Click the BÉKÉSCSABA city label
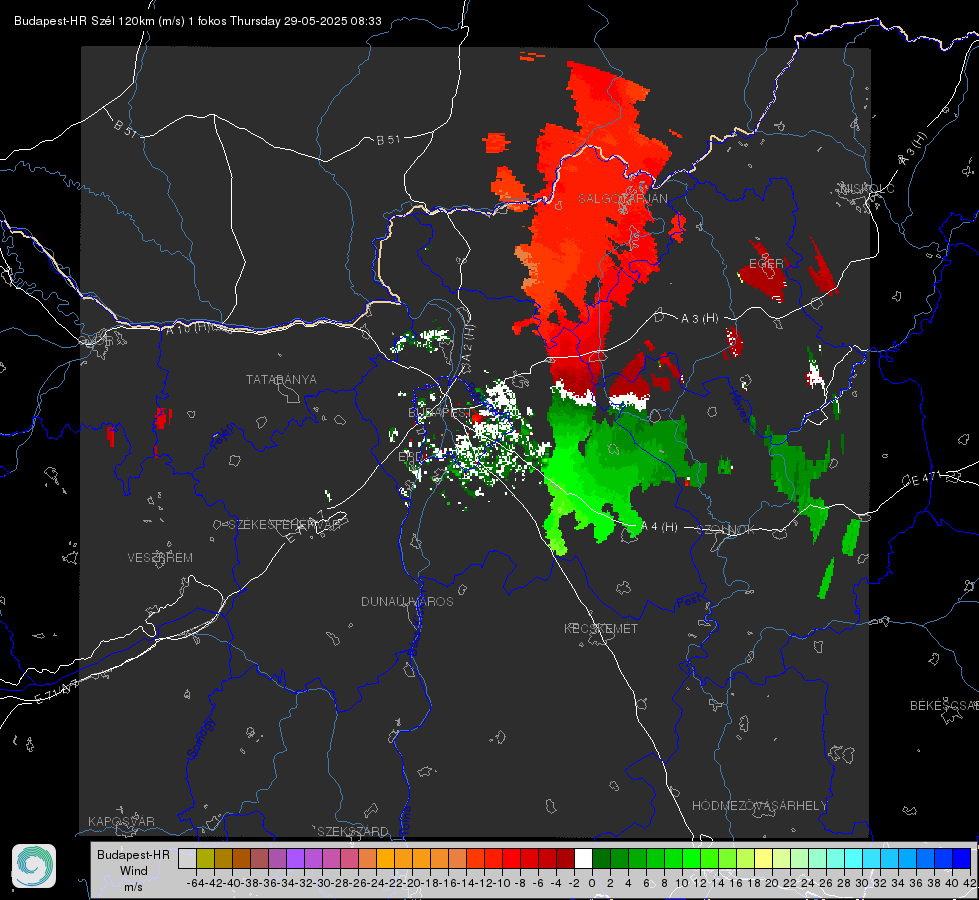The image size is (979, 900). tap(944, 706)
